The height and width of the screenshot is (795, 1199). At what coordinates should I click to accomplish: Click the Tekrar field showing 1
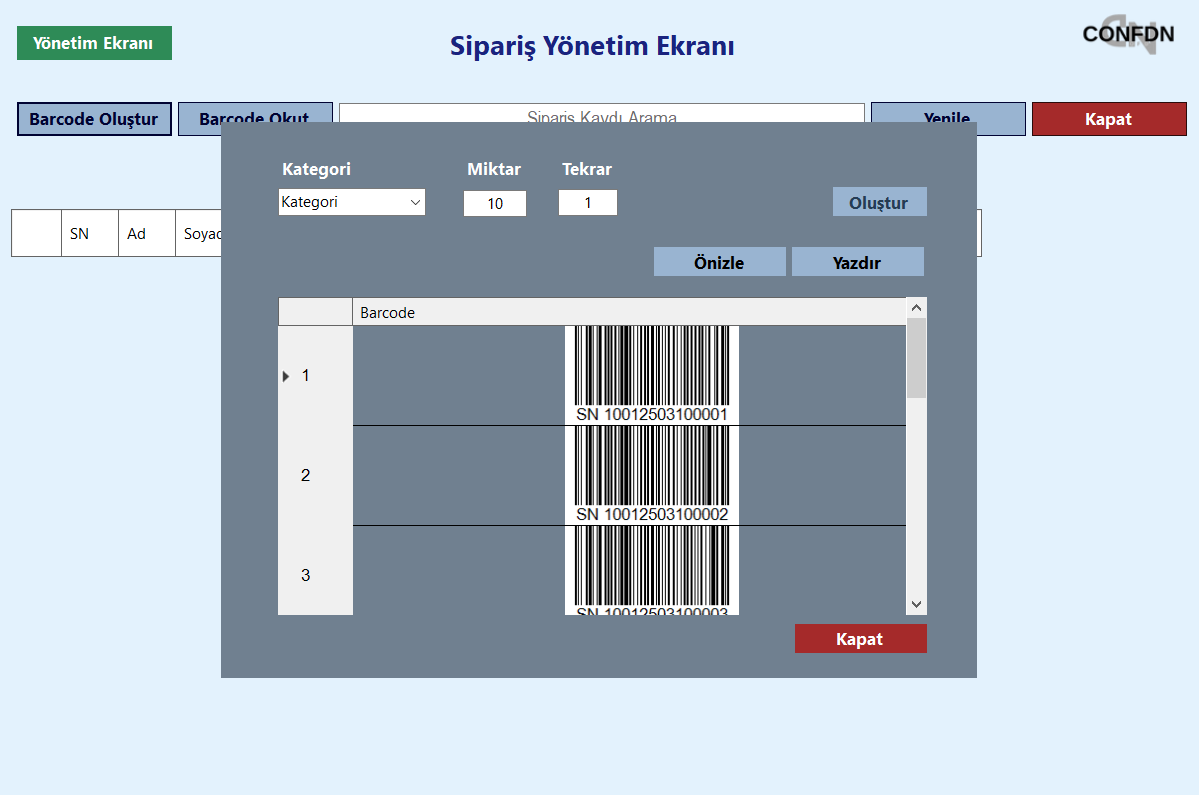587,203
